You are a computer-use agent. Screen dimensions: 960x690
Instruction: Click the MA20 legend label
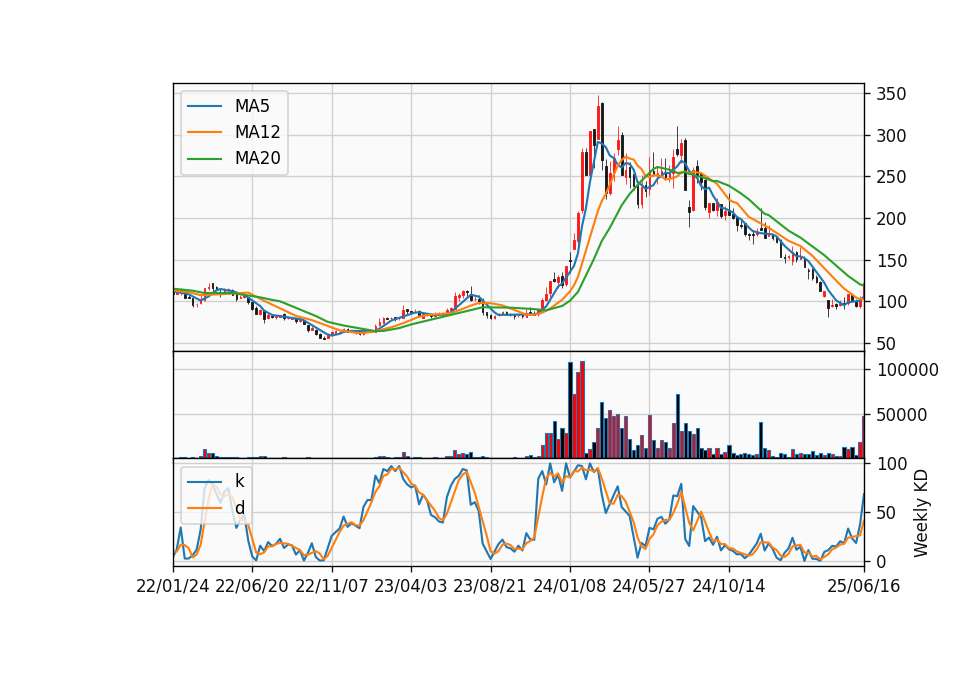257,158
